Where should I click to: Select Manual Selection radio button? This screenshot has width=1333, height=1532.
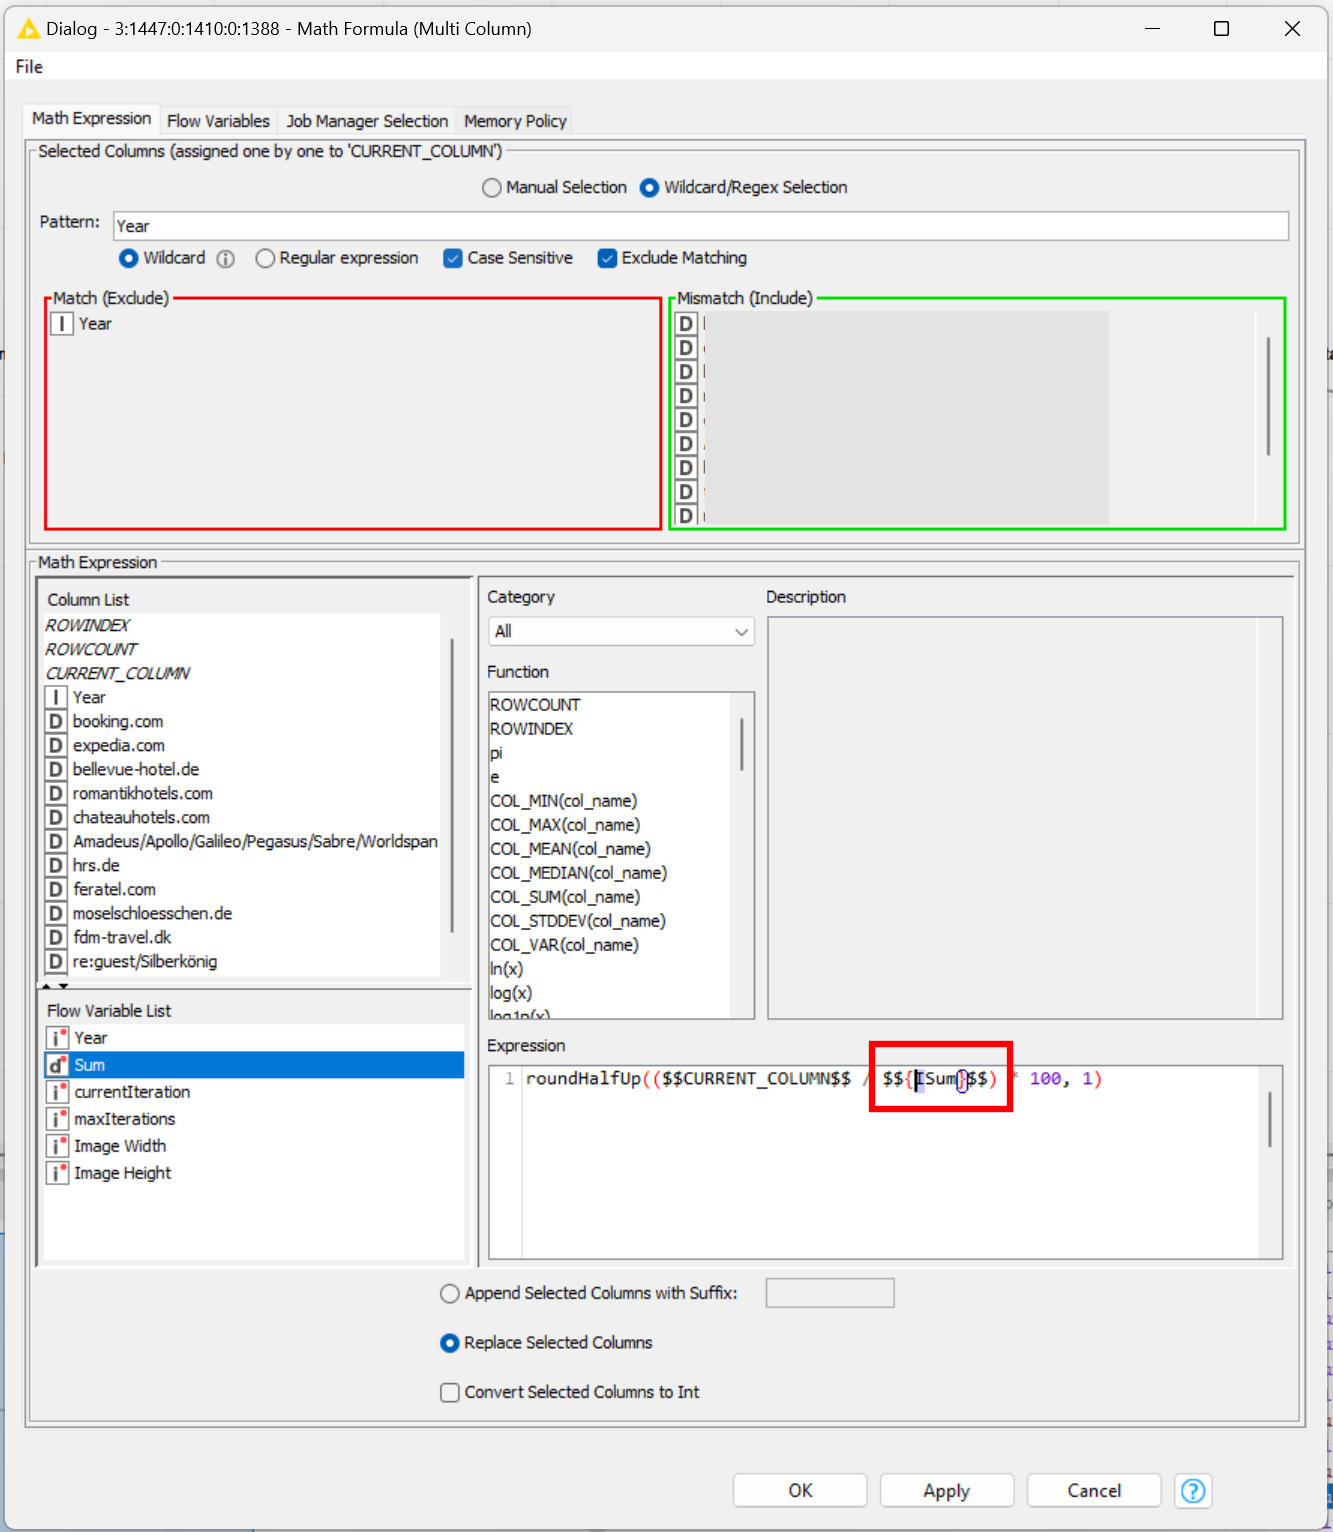(x=492, y=188)
